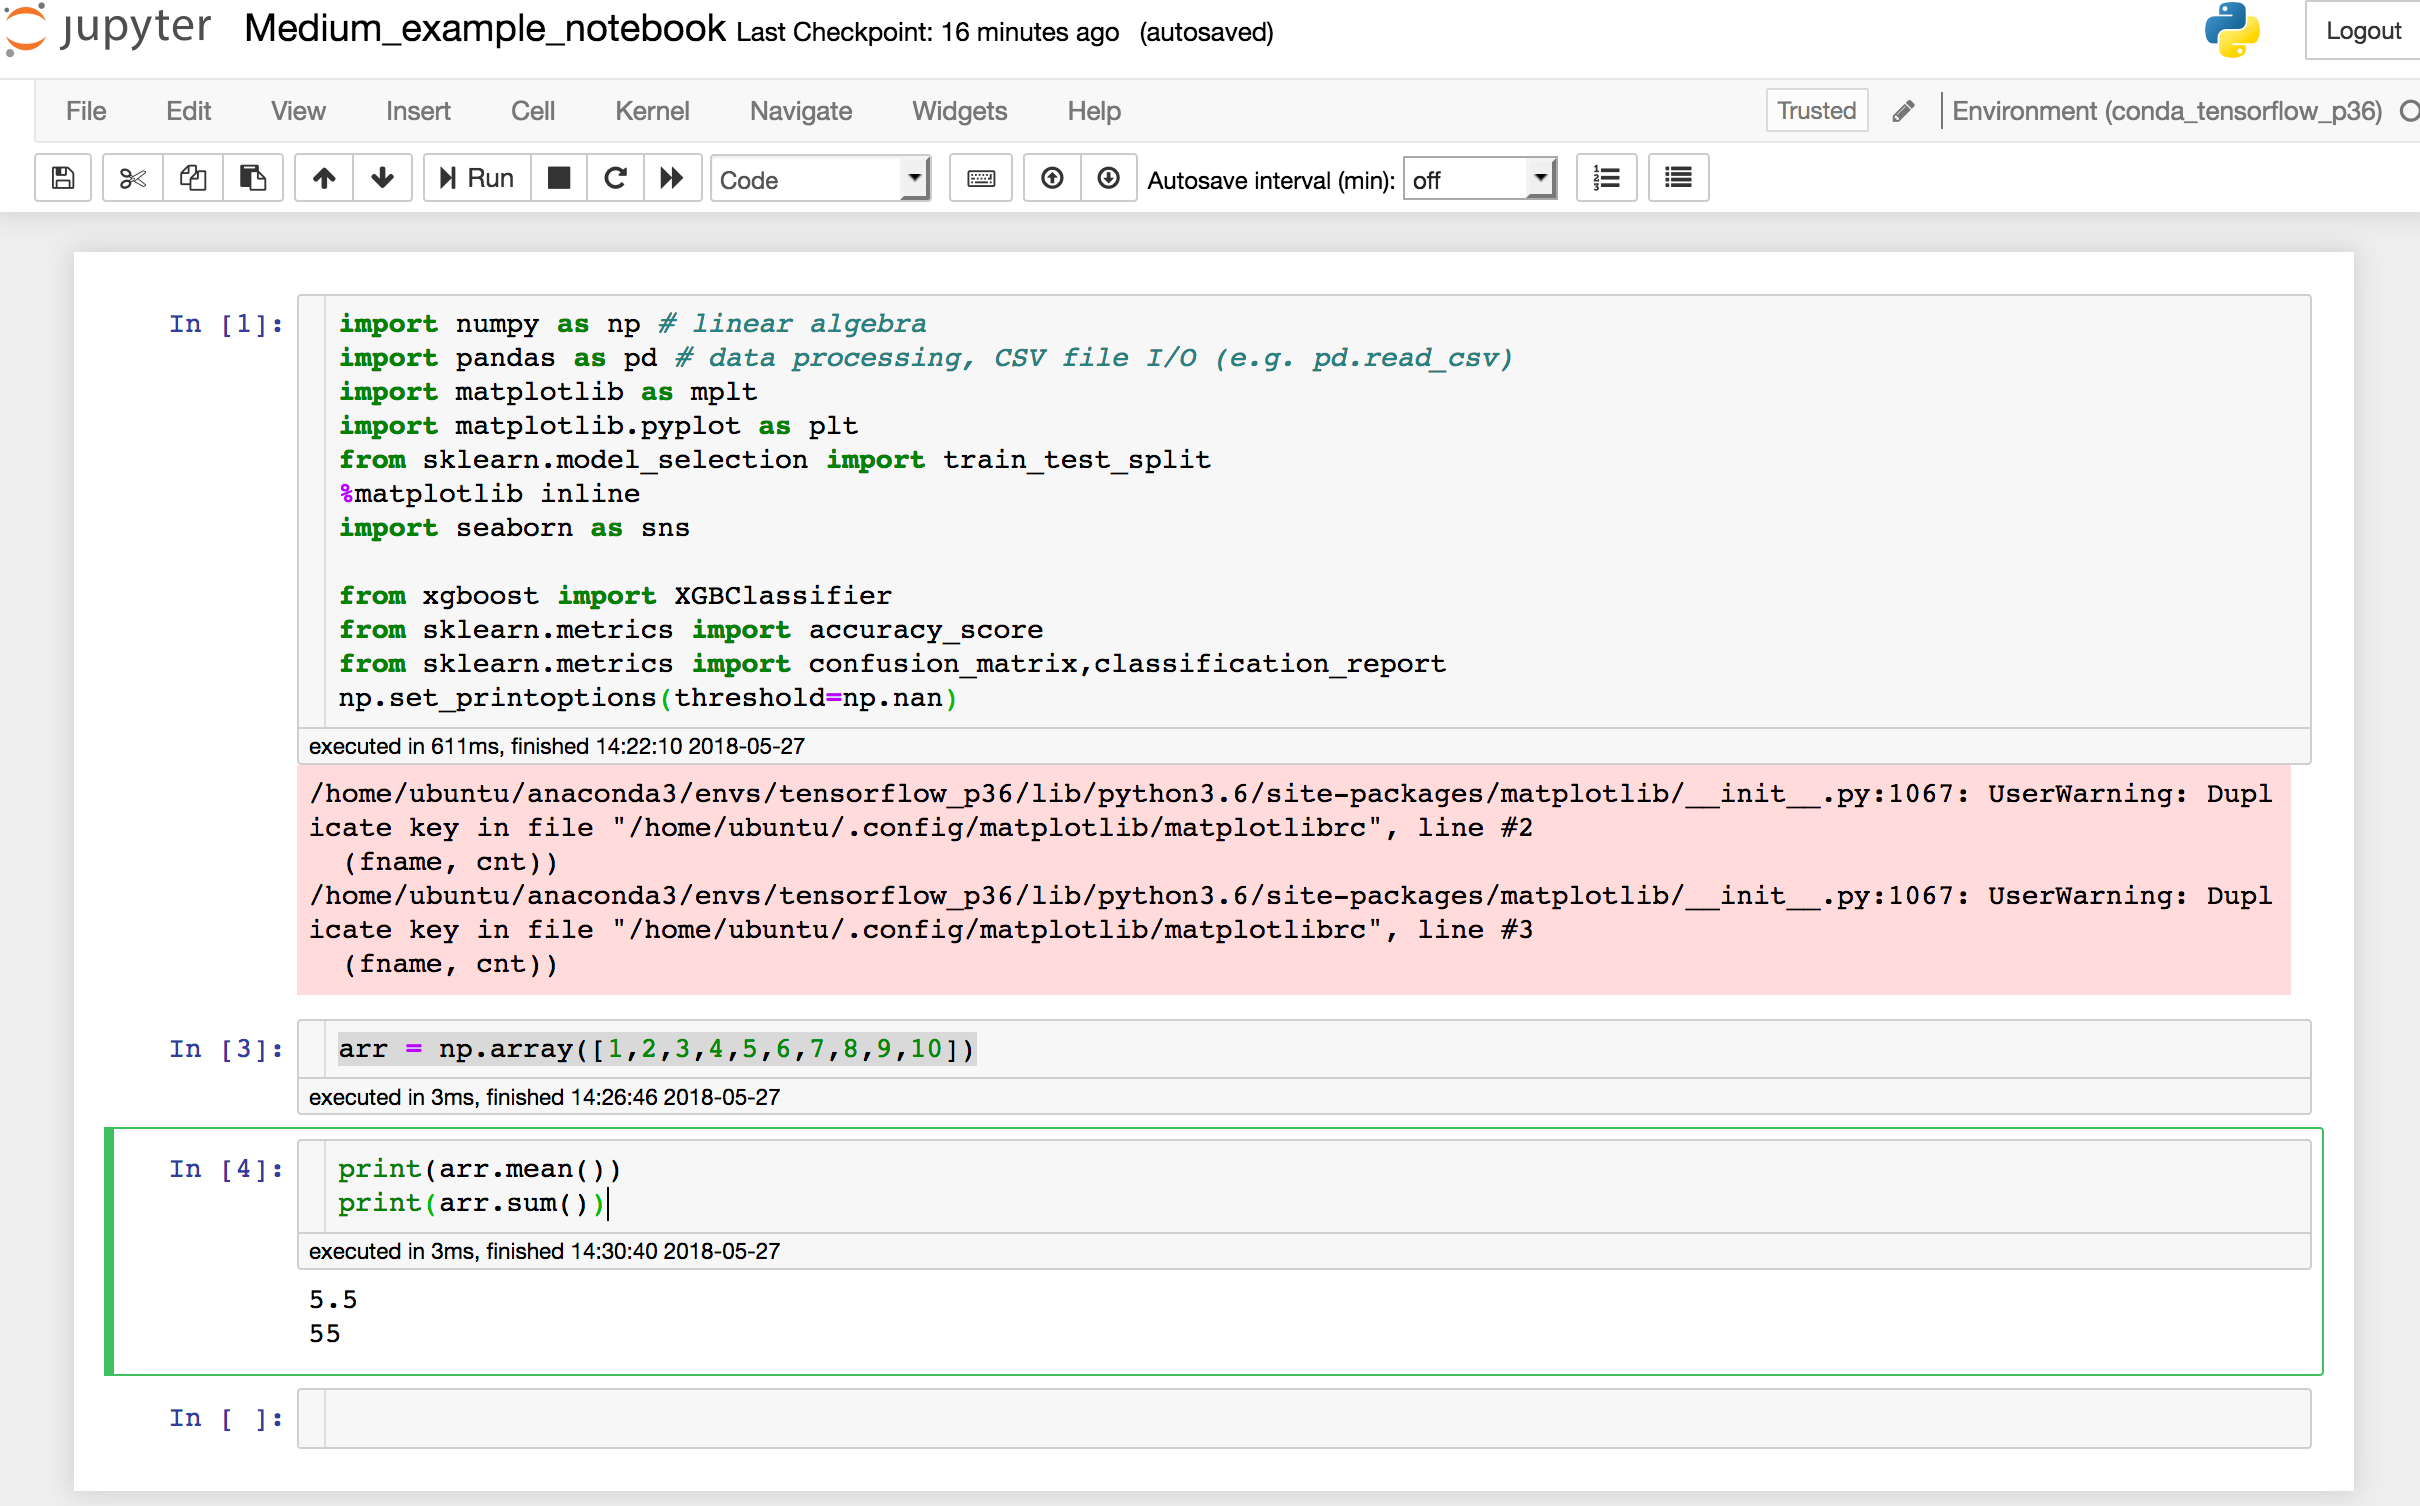Save the notebook using the save icon
The image size is (2420, 1506).
pyautogui.click(x=63, y=177)
